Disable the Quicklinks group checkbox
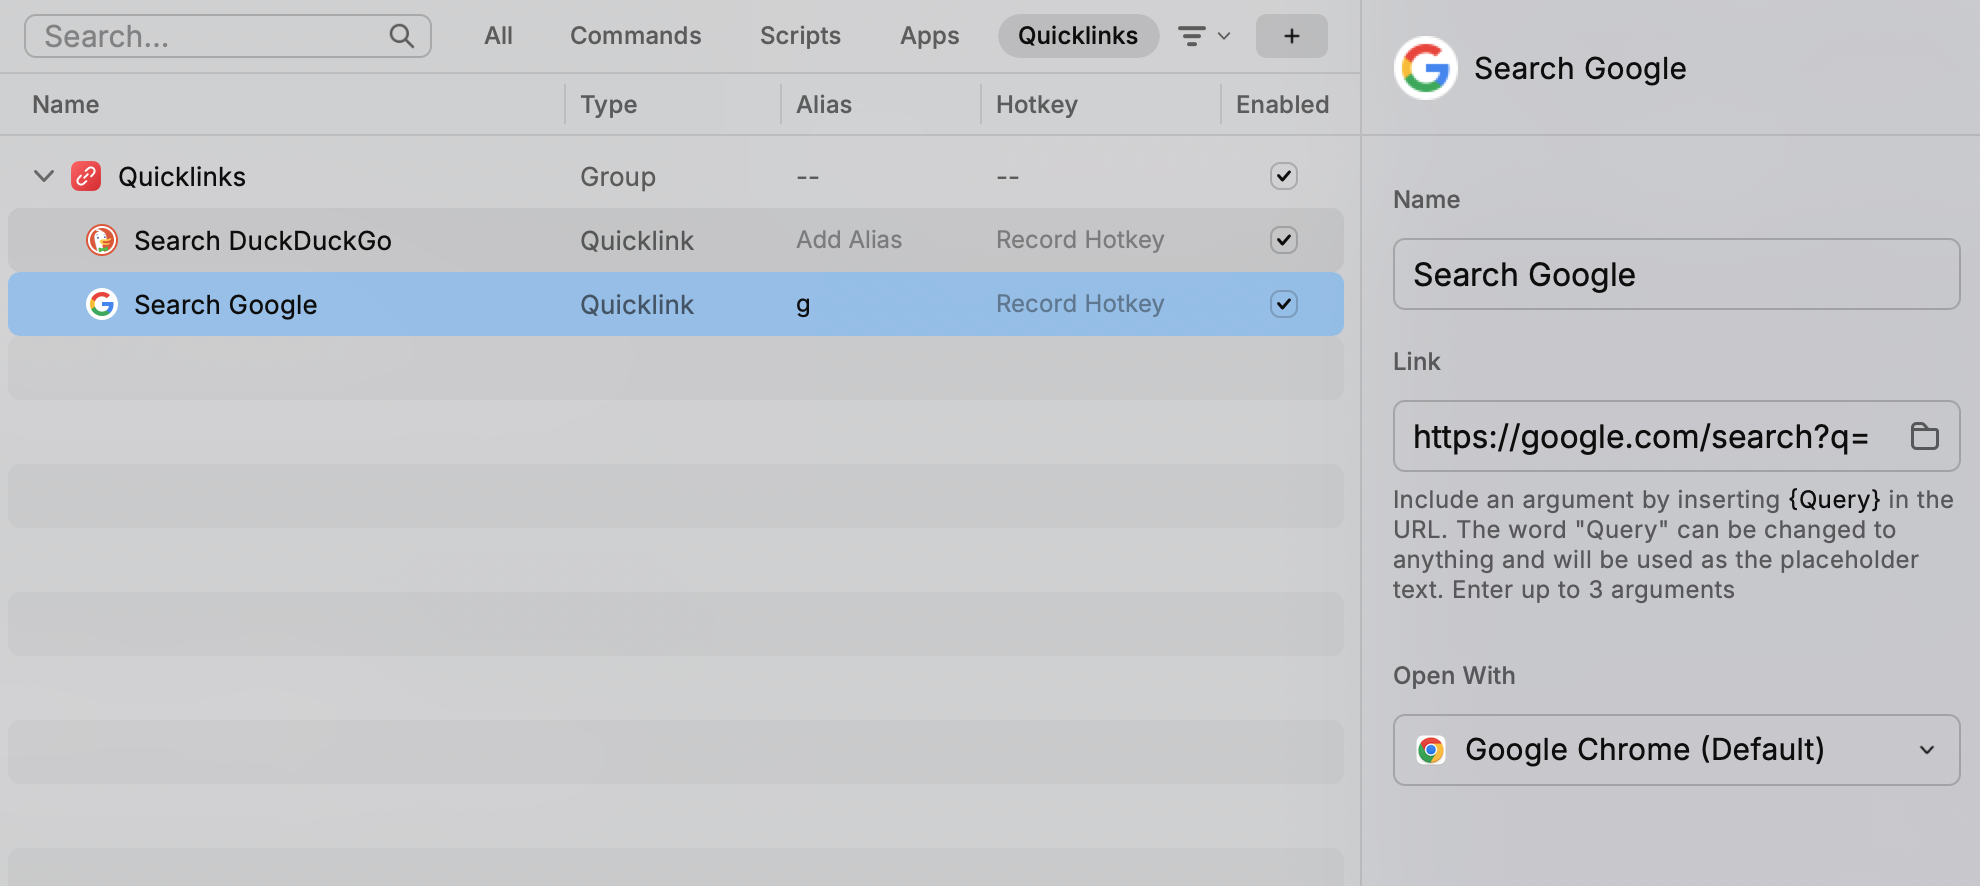Screen dimensions: 1980x886 (1283, 176)
